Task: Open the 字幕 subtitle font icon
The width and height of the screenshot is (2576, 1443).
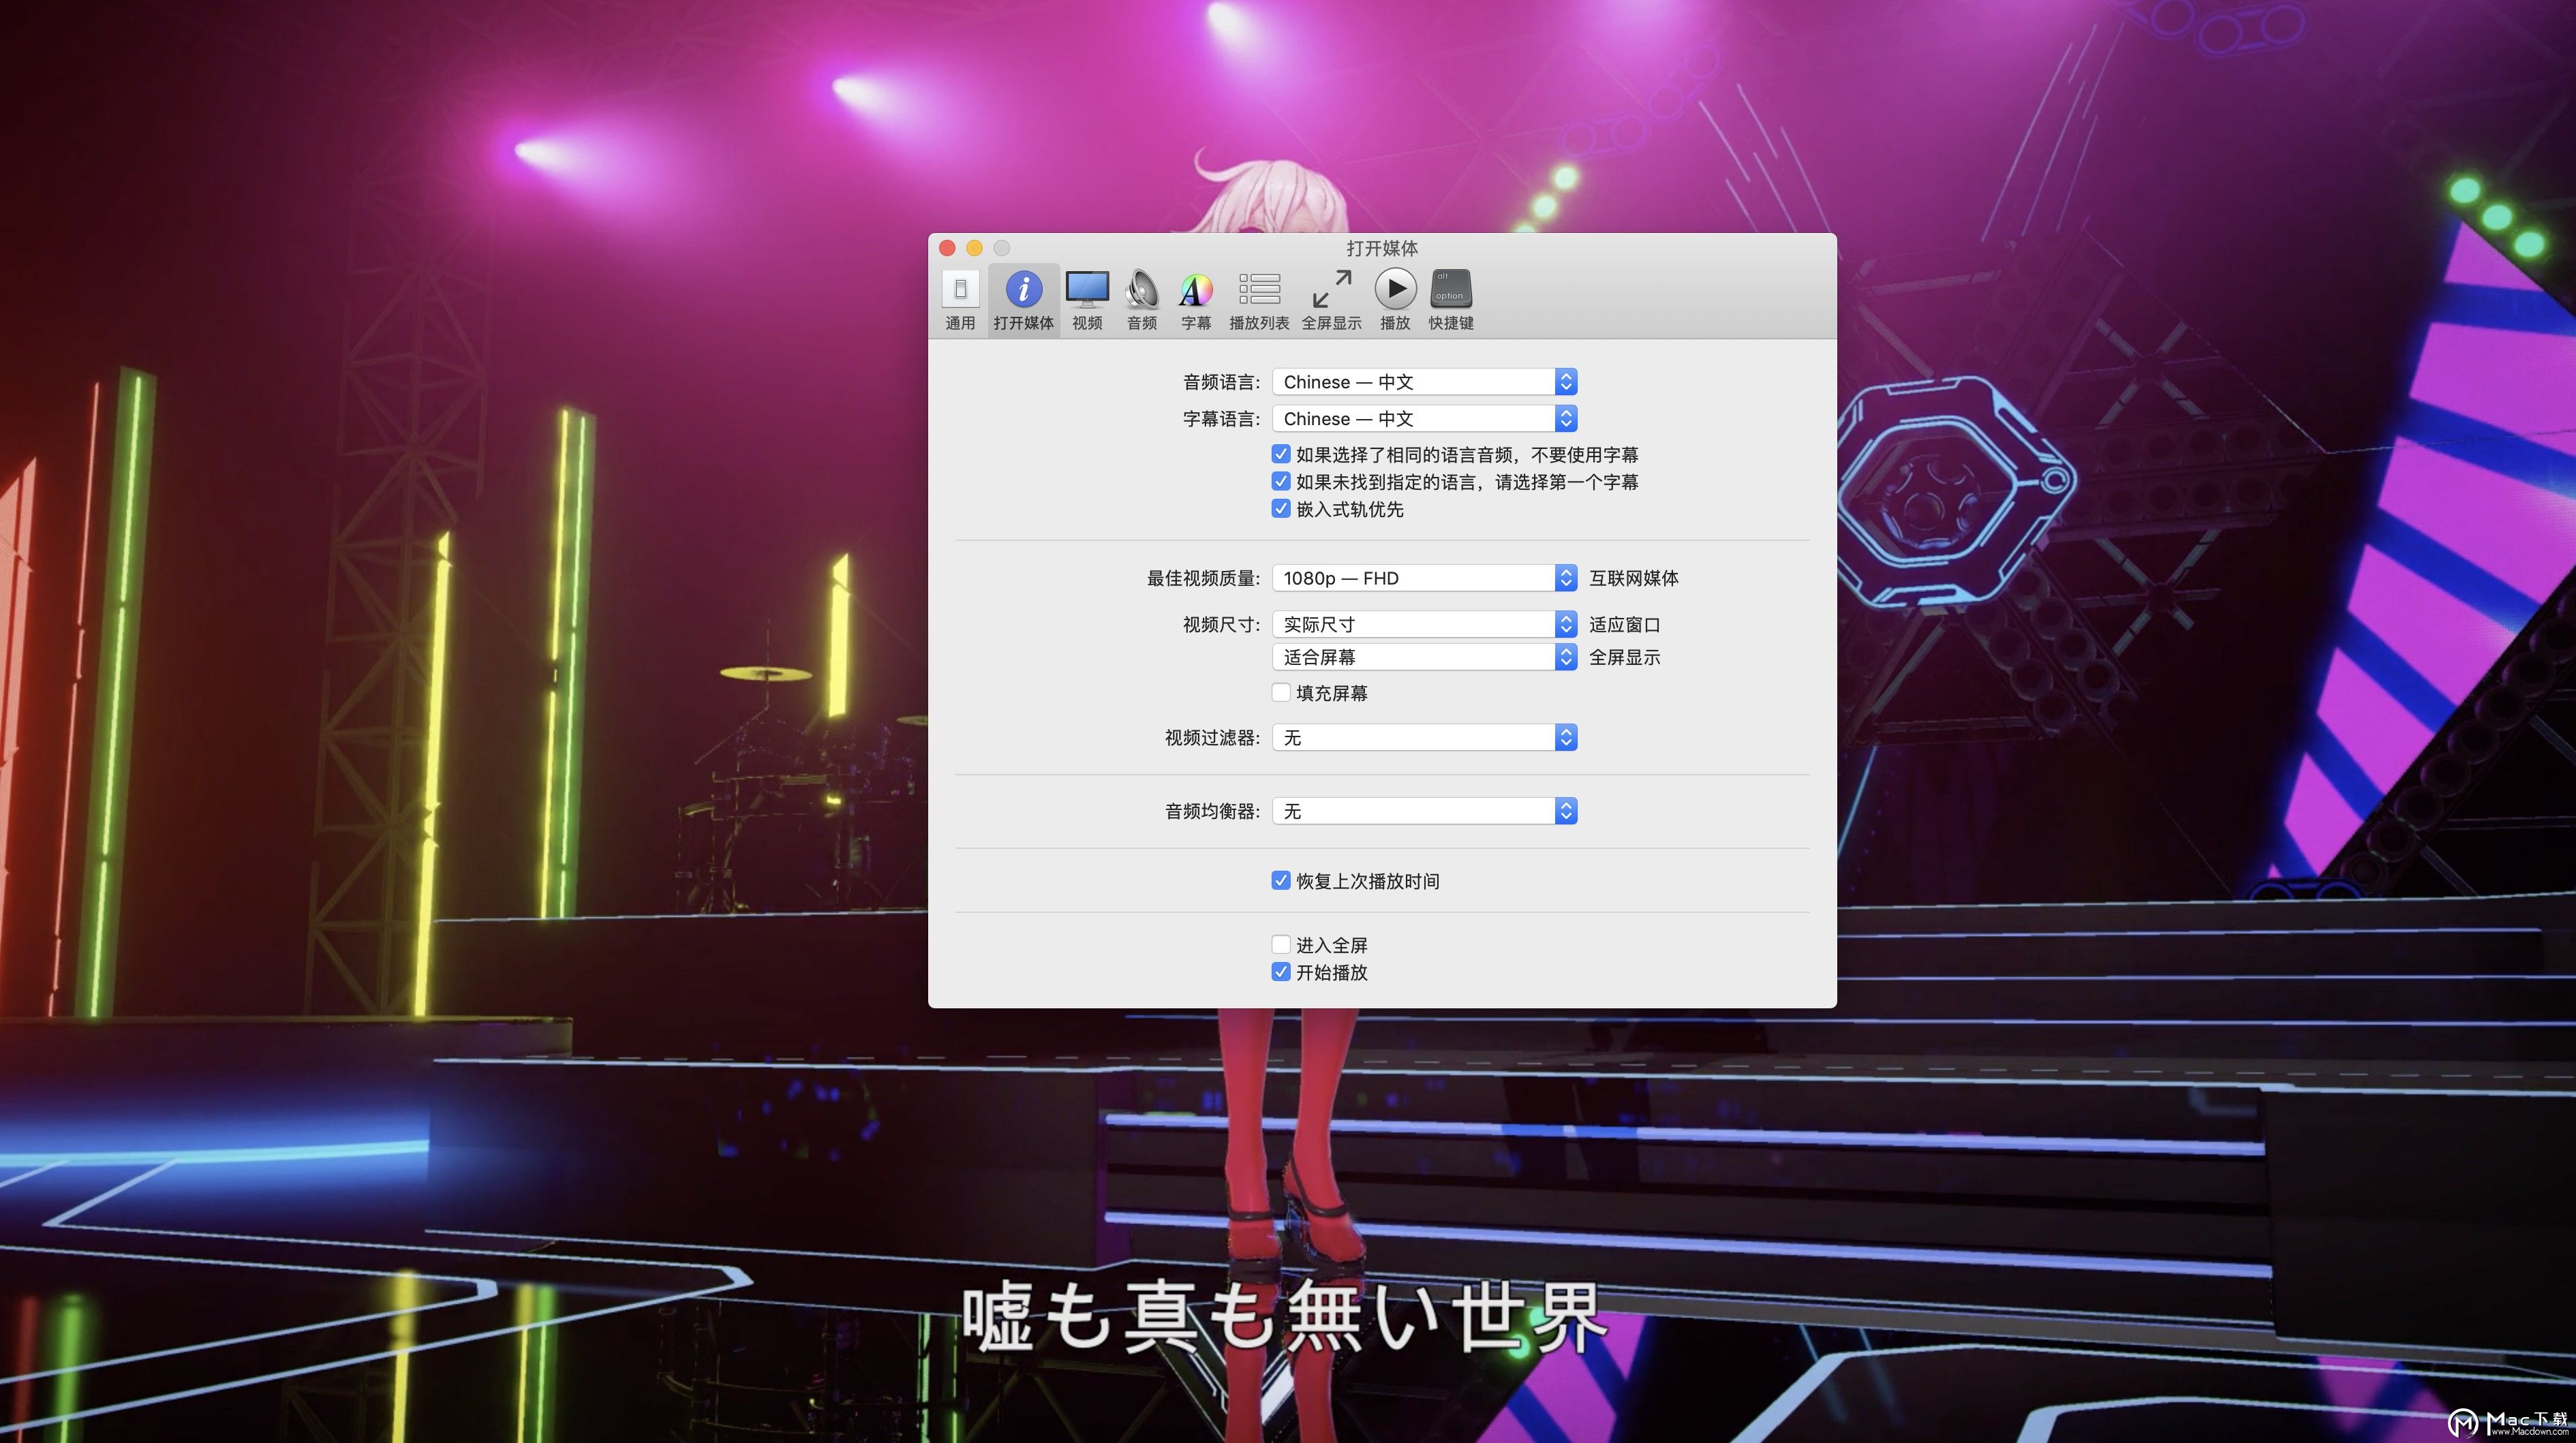Action: pyautogui.click(x=1195, y=291)
